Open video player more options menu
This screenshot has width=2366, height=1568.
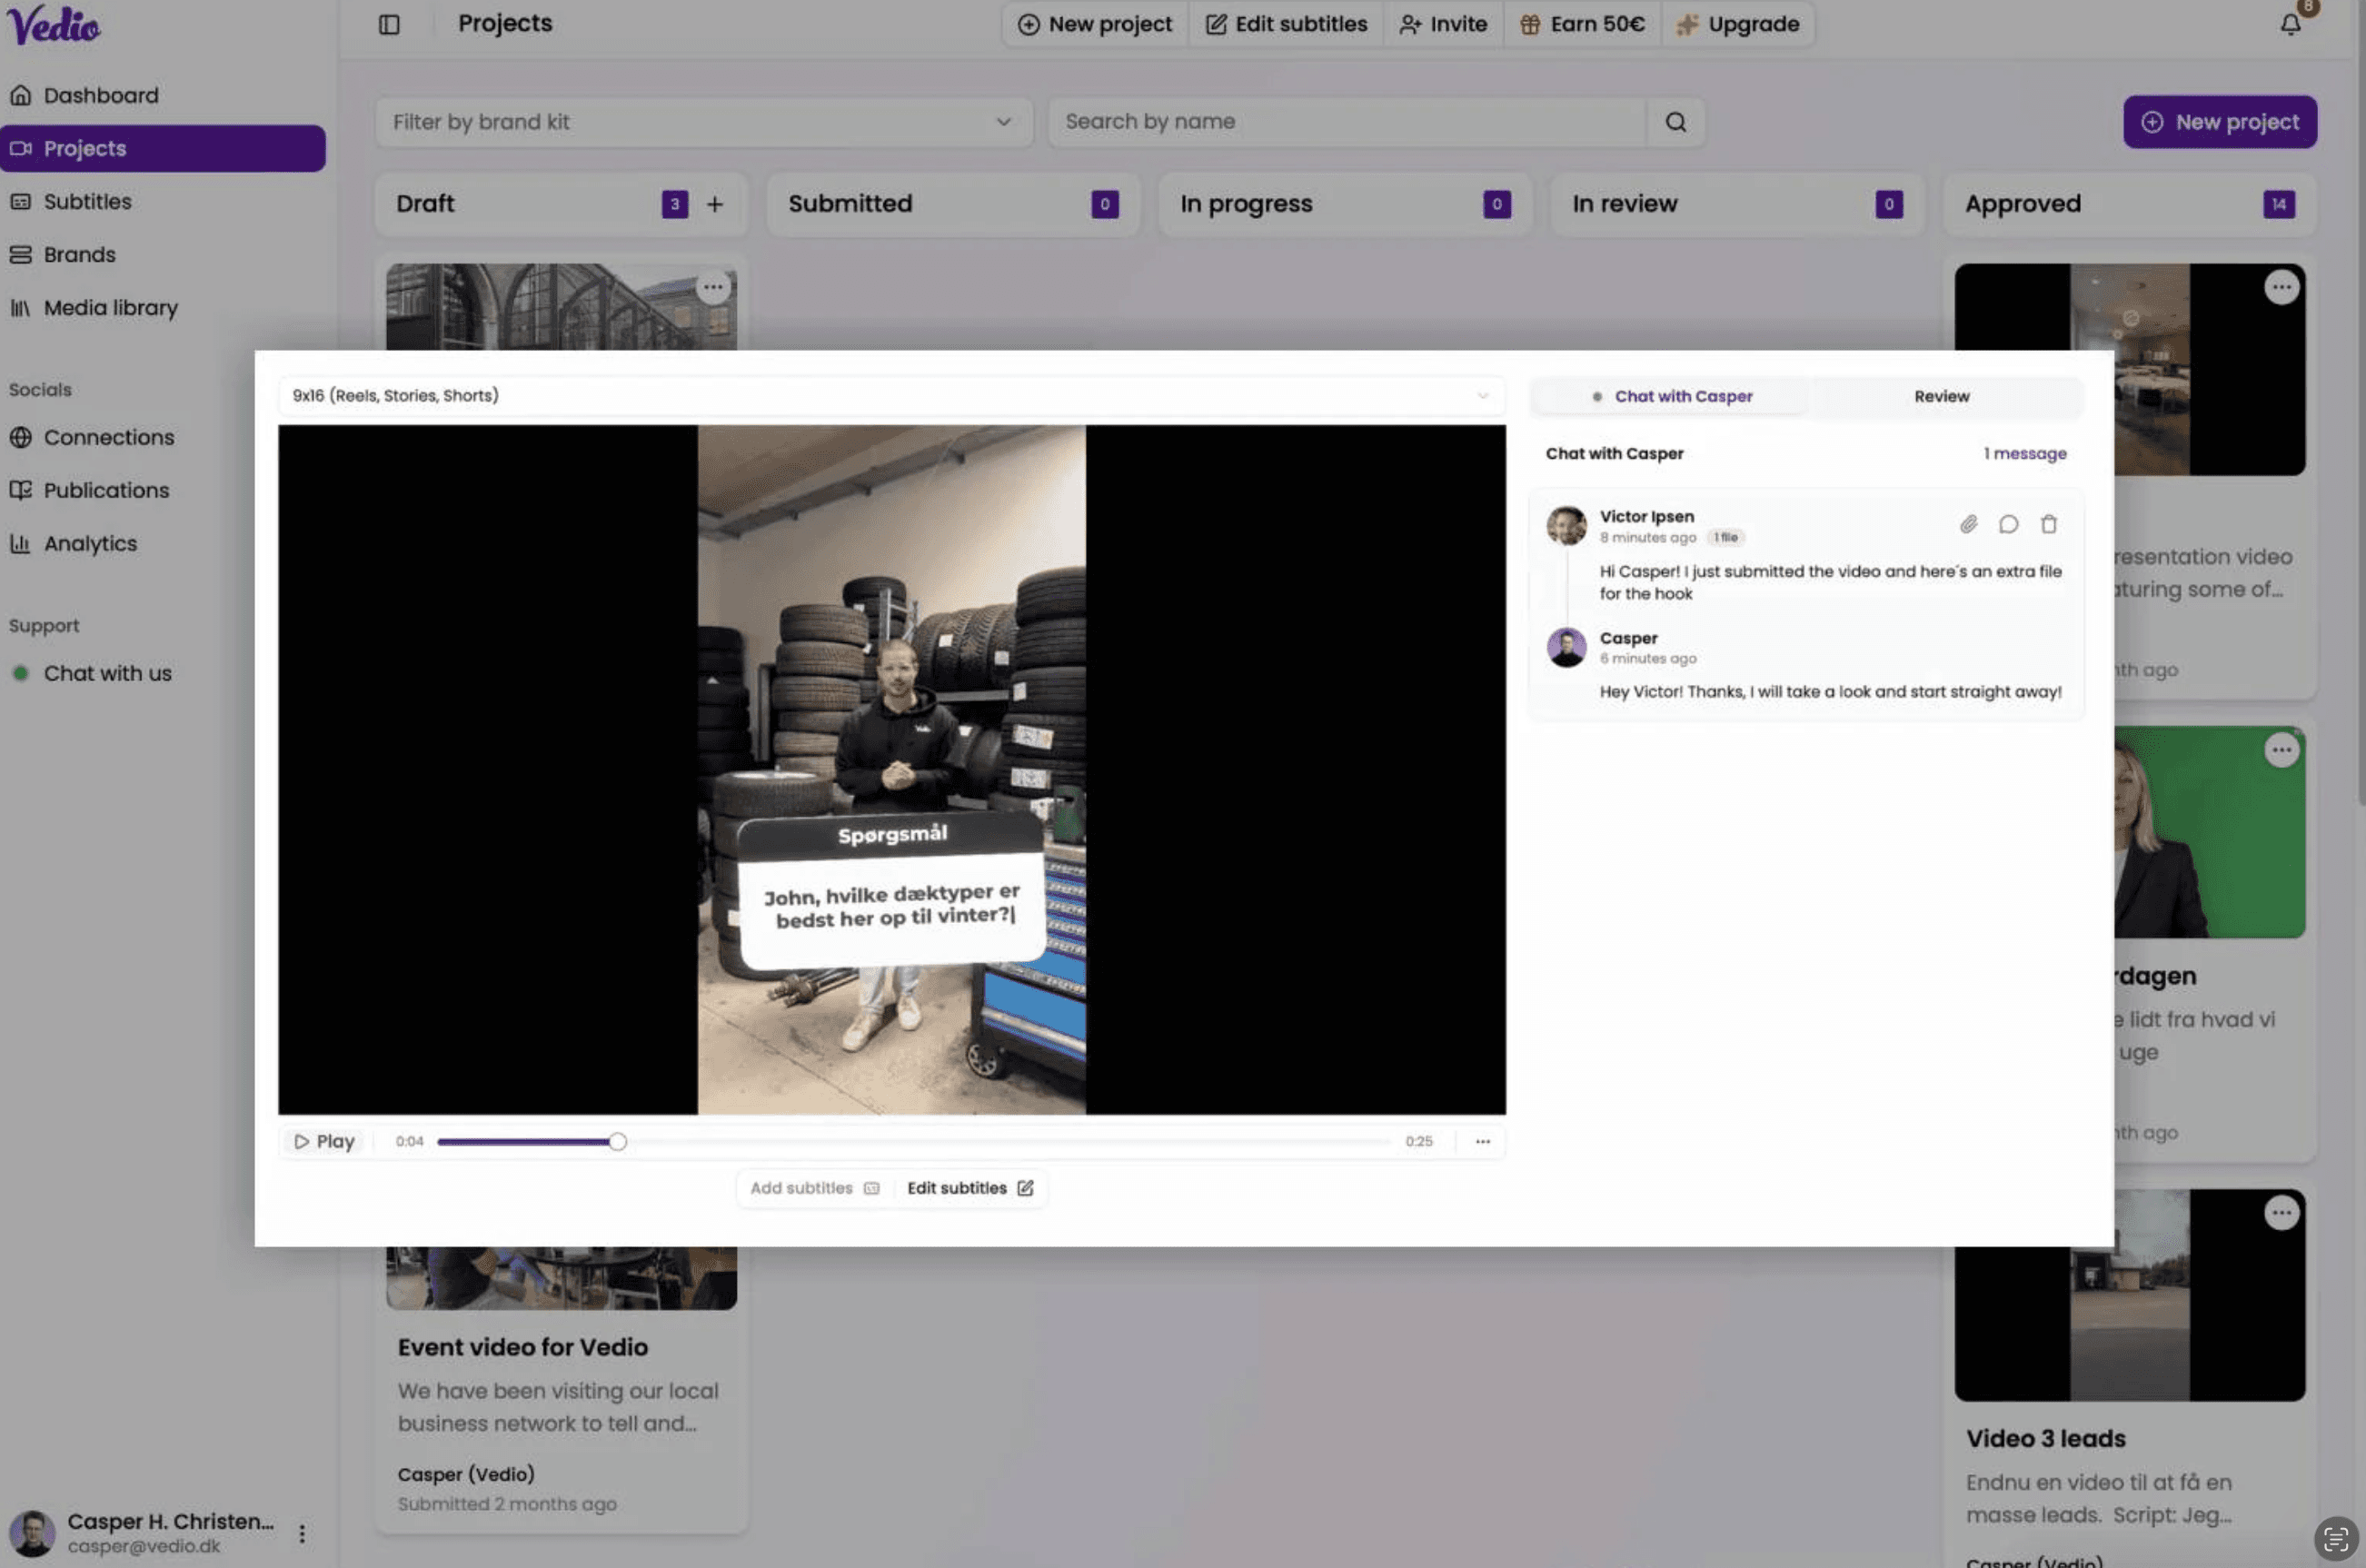pos(1482,1141)
